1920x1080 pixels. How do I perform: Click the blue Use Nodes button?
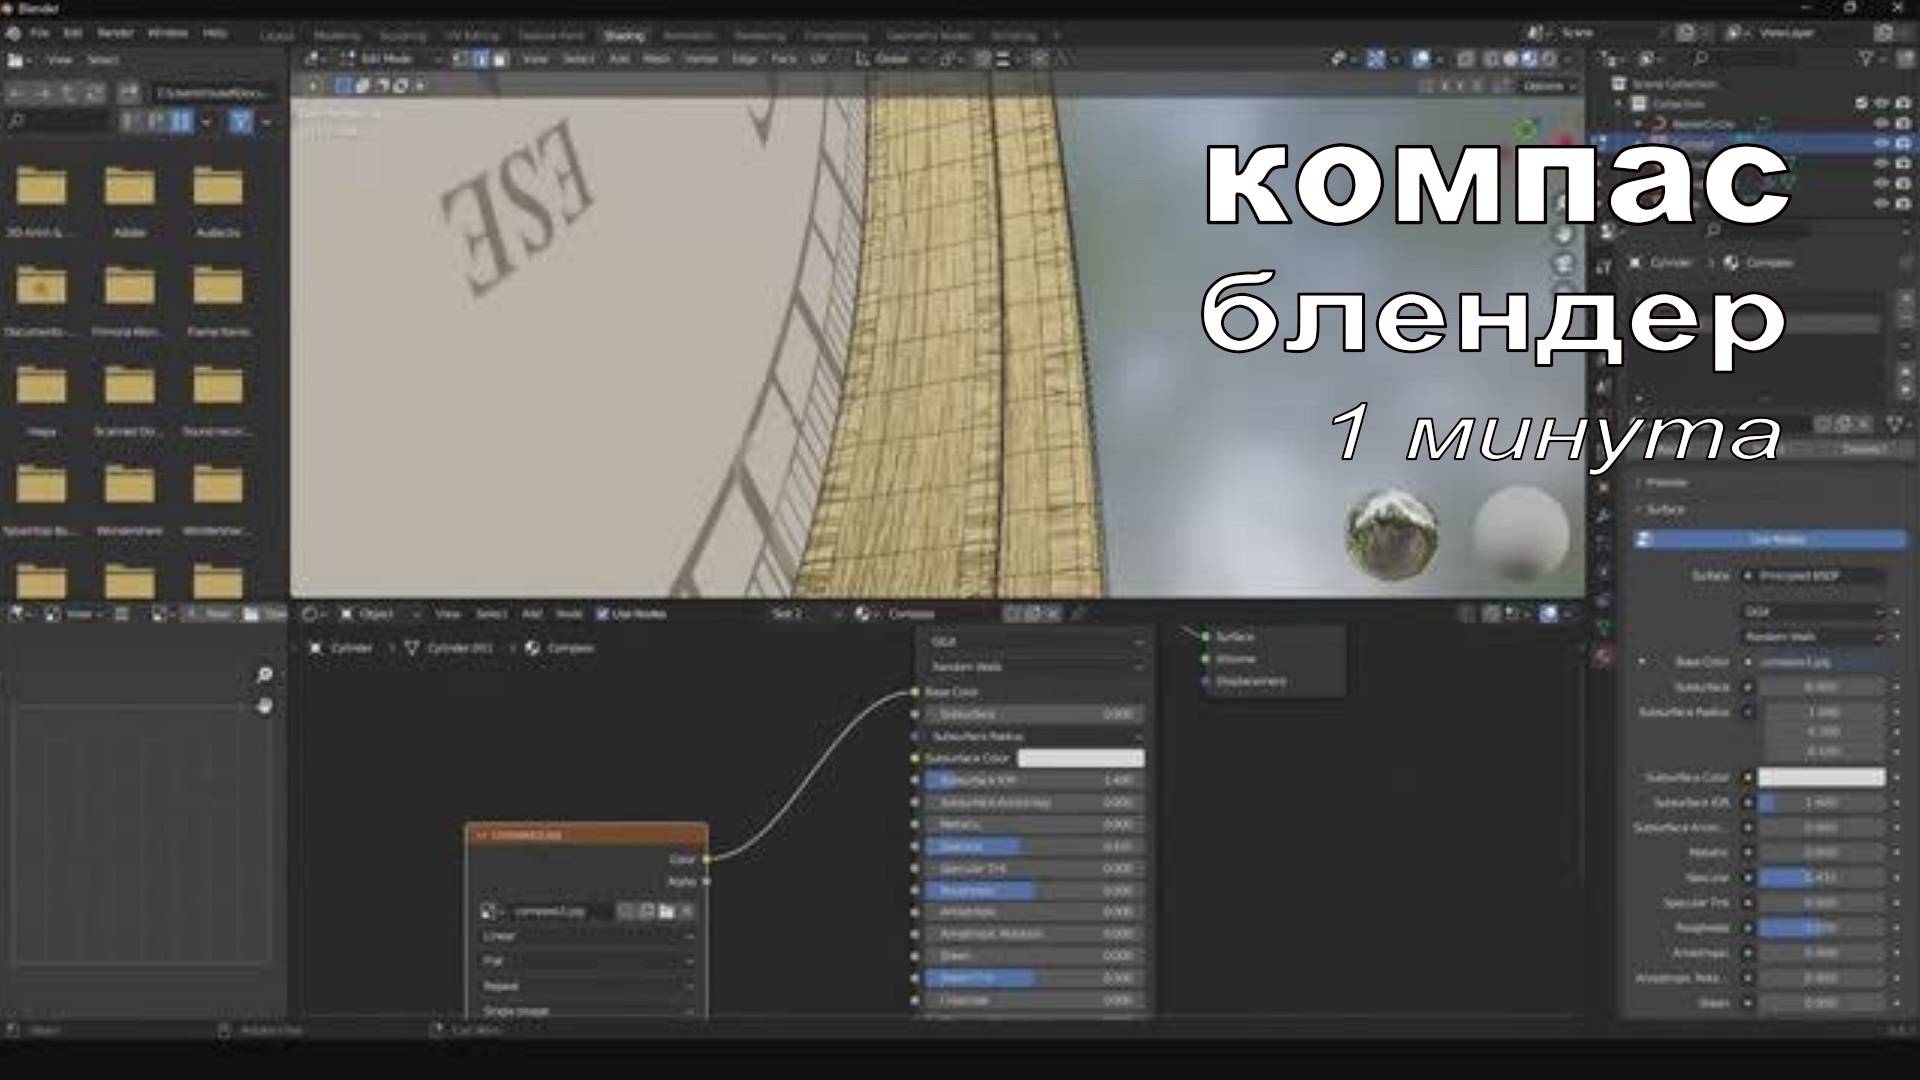(1775, 540)
